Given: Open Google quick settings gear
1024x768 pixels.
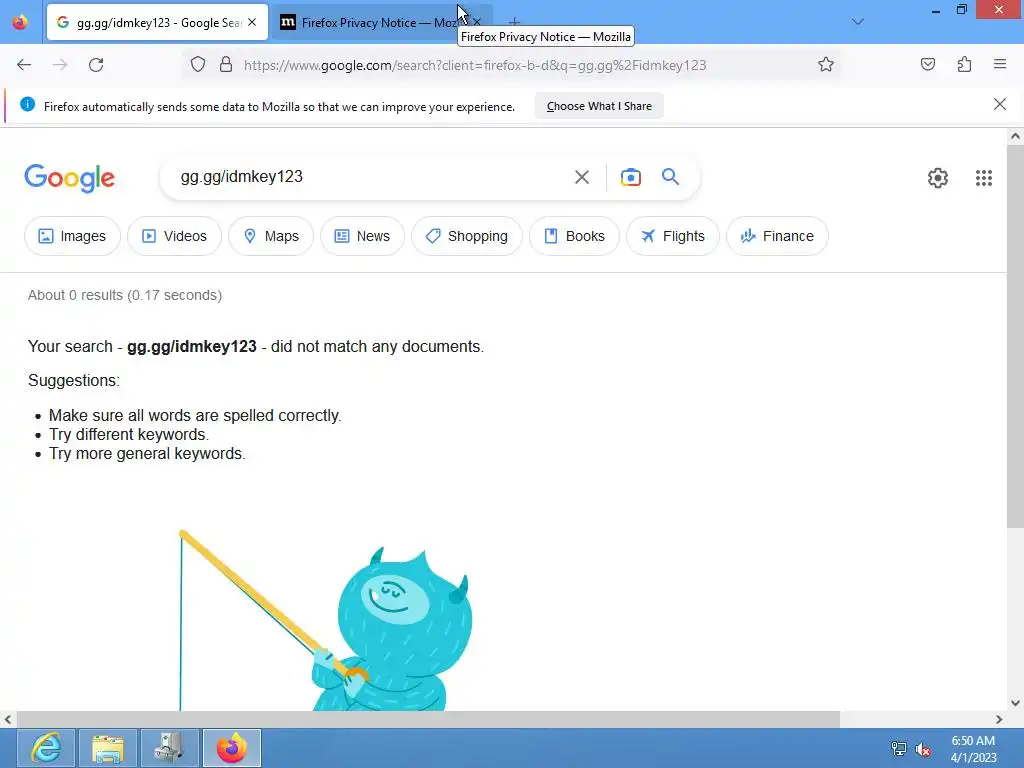Looking at the screenshot, I should pyautogui.click(x=938, y=178).
